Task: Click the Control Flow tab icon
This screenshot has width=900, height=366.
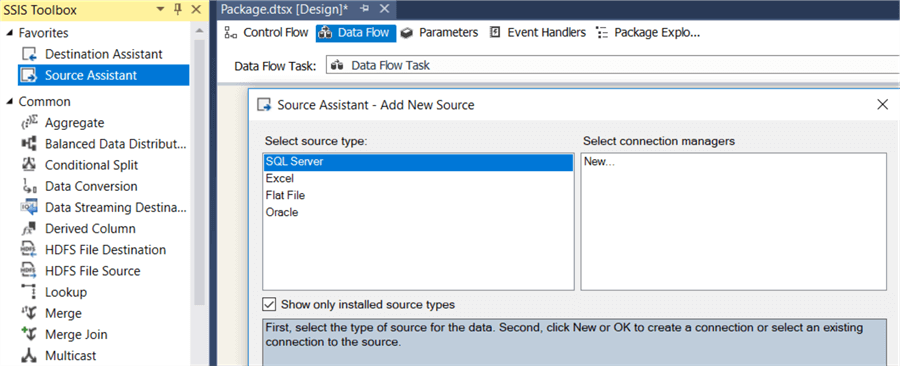Action: click(231, 33)
